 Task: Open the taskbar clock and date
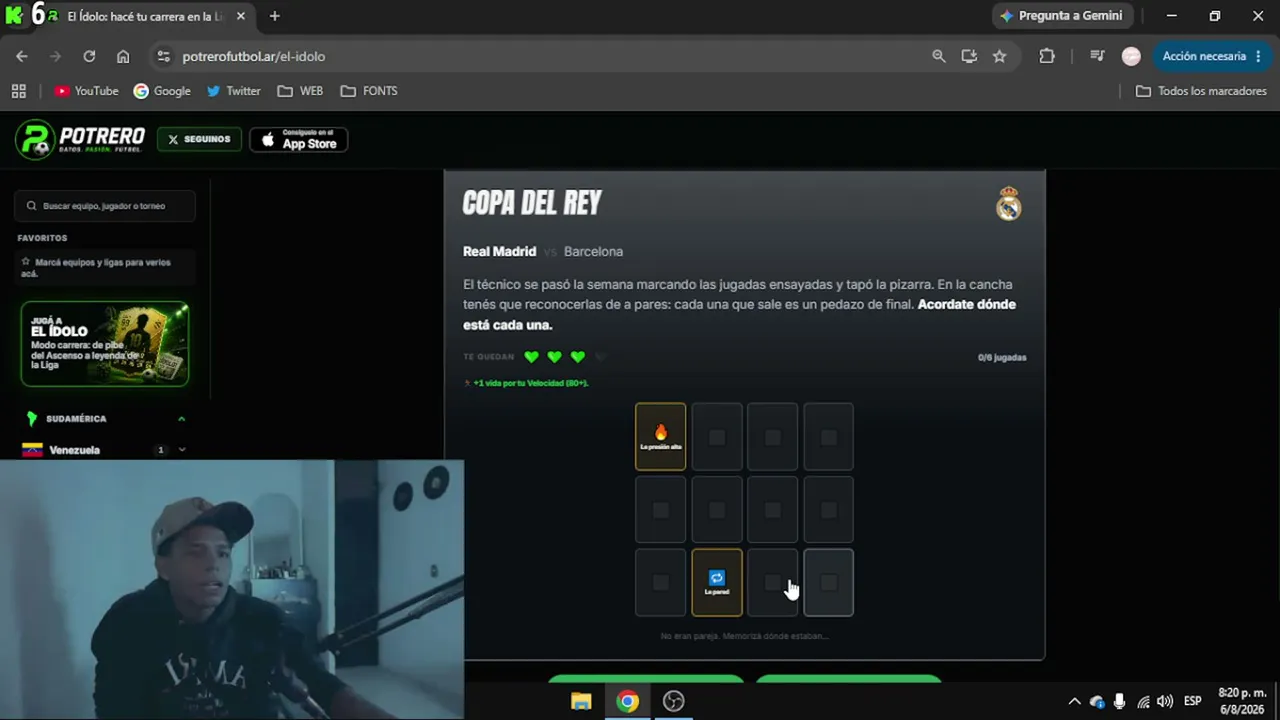[x=1242, y=701]
